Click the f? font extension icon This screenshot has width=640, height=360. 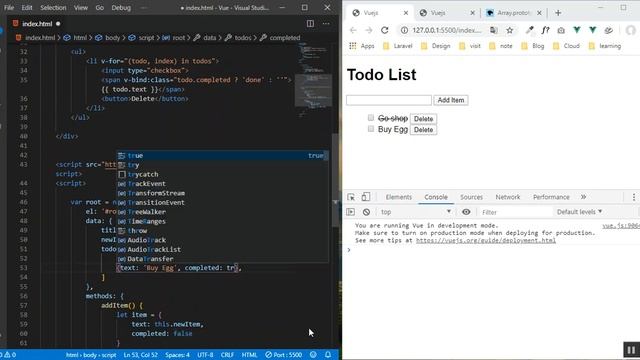tap(545, 30)
